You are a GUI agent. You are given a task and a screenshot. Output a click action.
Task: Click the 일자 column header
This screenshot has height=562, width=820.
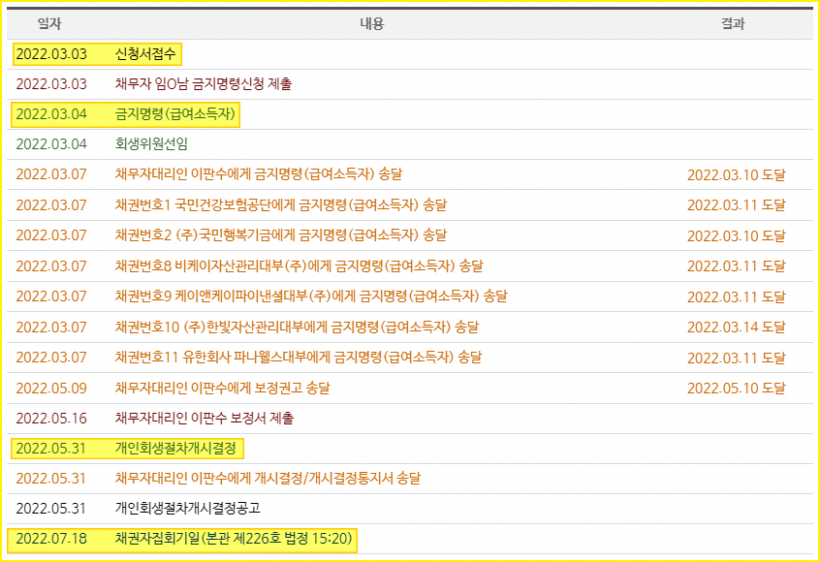click(x=49, y=24)
